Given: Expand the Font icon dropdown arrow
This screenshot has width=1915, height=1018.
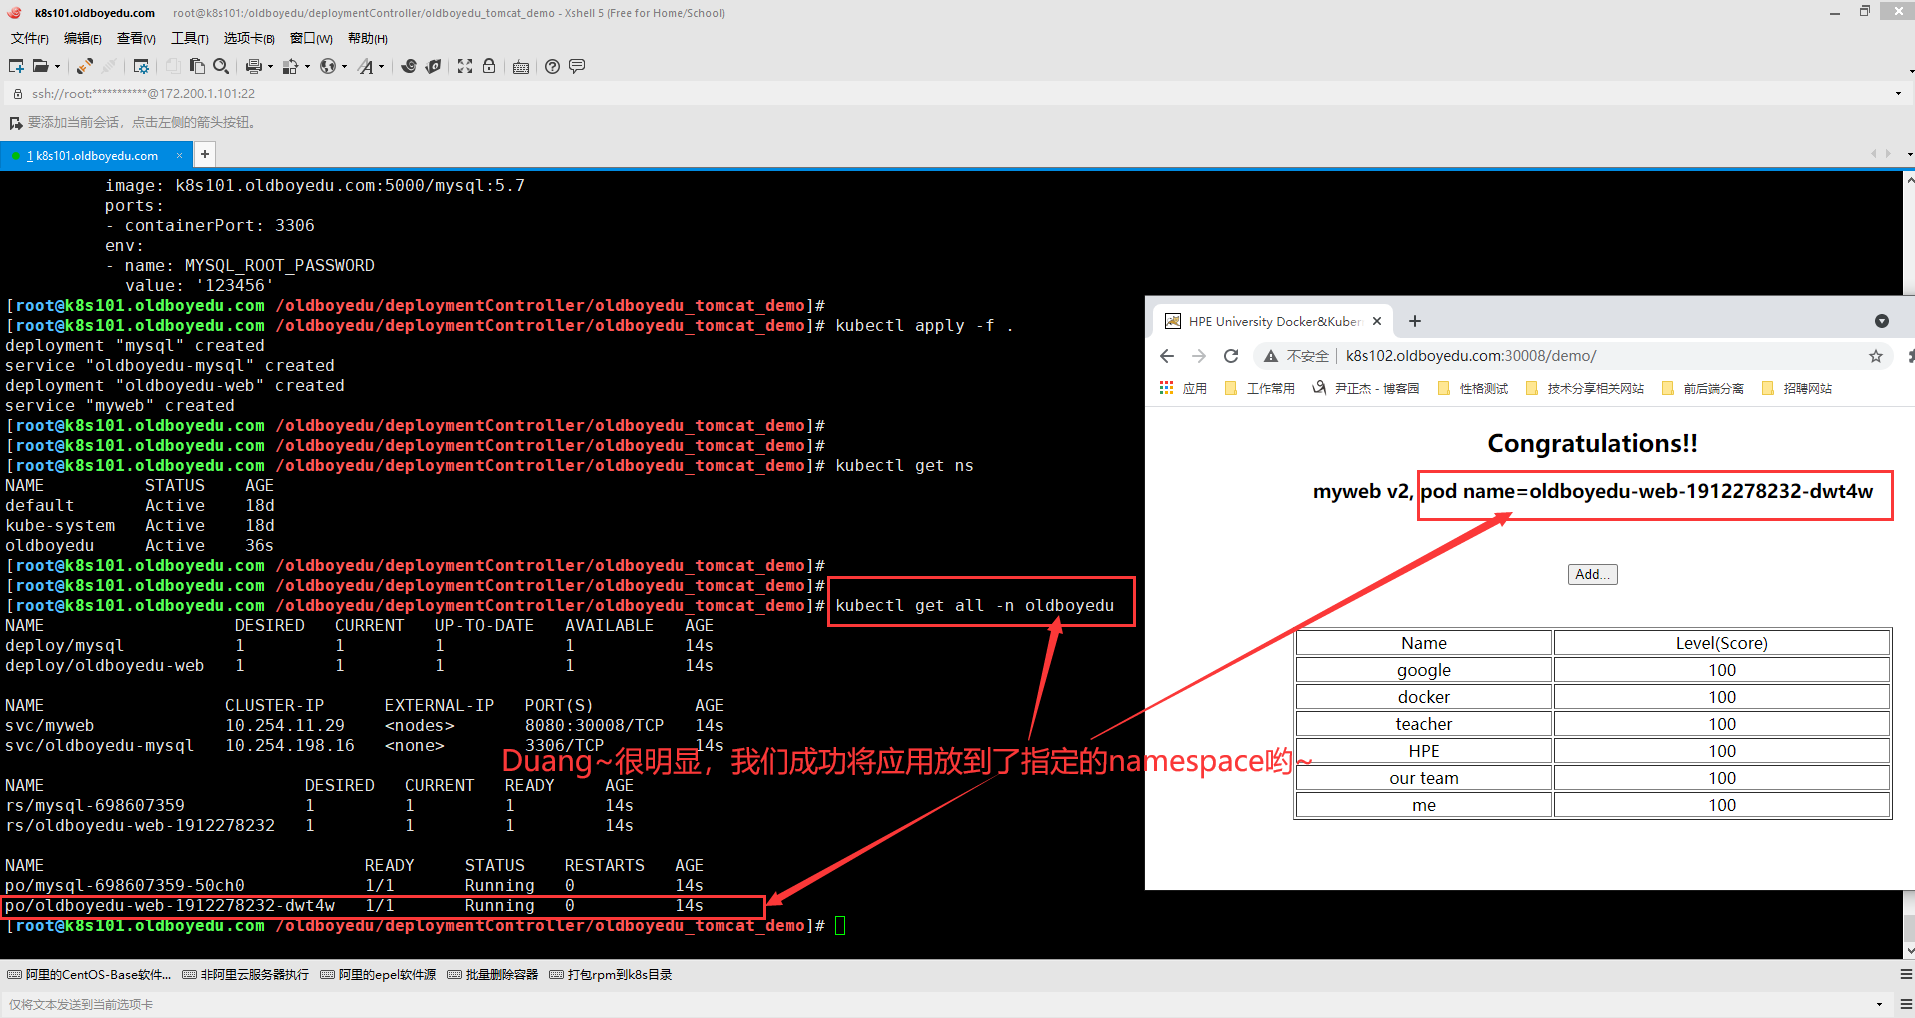Looking at the screenshot, I should [x=382, y=67].
